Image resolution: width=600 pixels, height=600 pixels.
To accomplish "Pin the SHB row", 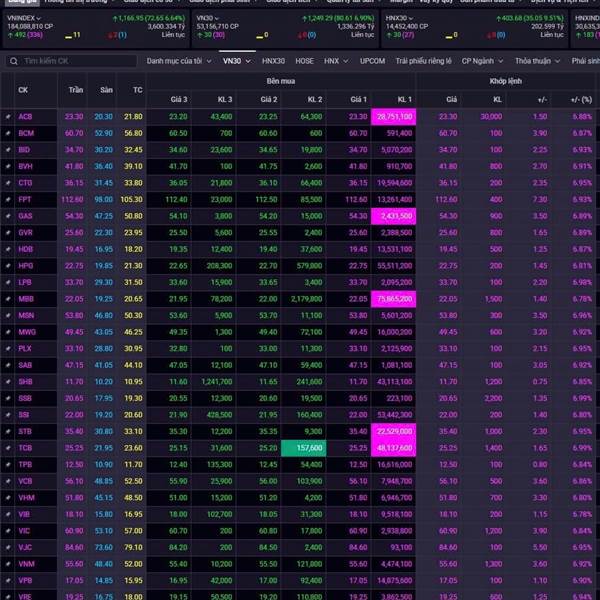I will [x=8, y=382].
